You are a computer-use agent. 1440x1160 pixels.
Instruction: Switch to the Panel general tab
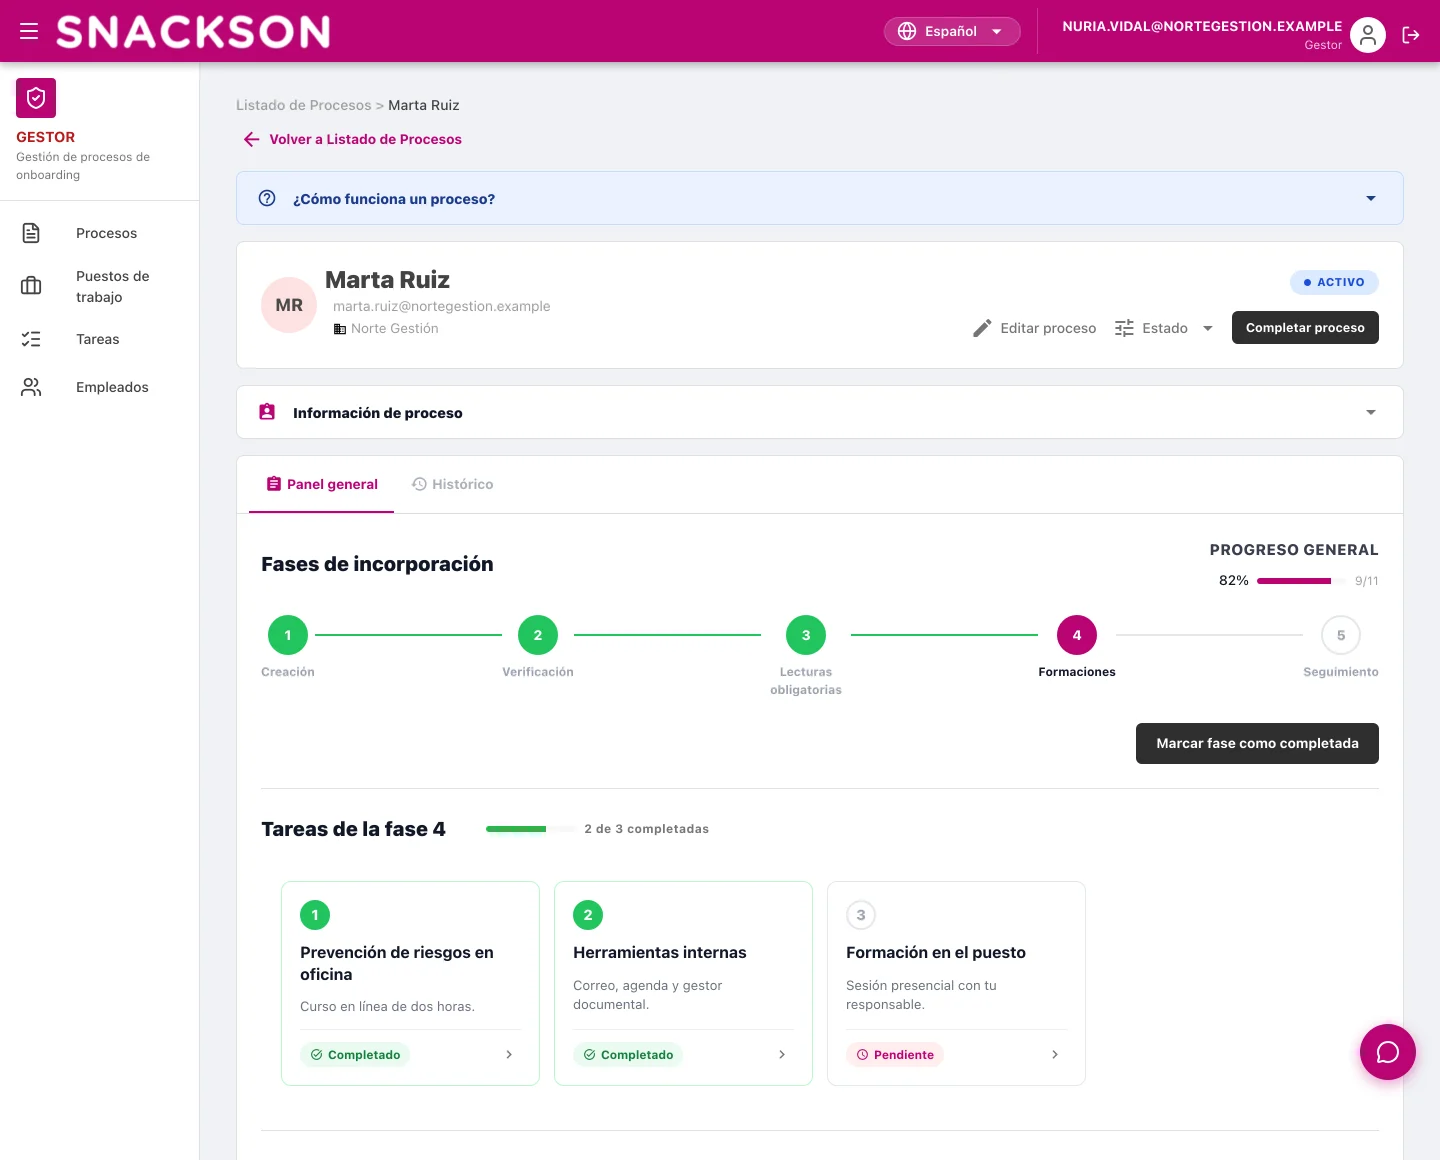(321, 484)
